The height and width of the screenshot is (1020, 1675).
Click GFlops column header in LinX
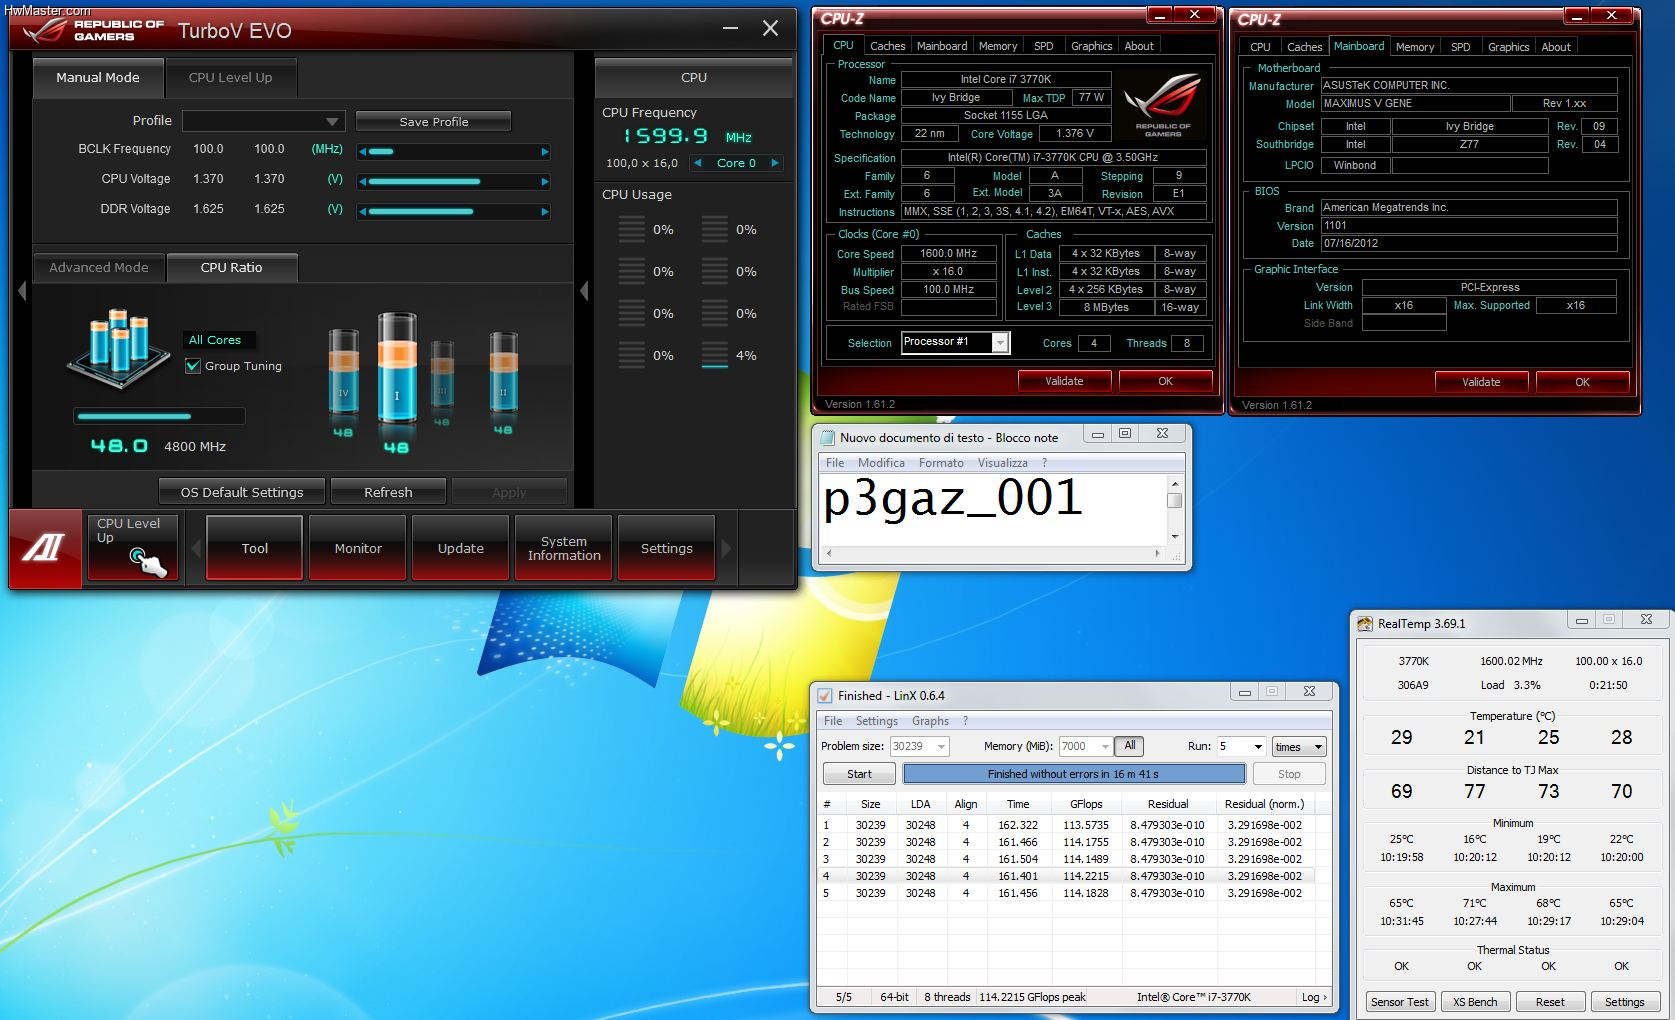tap(1086, 804)
